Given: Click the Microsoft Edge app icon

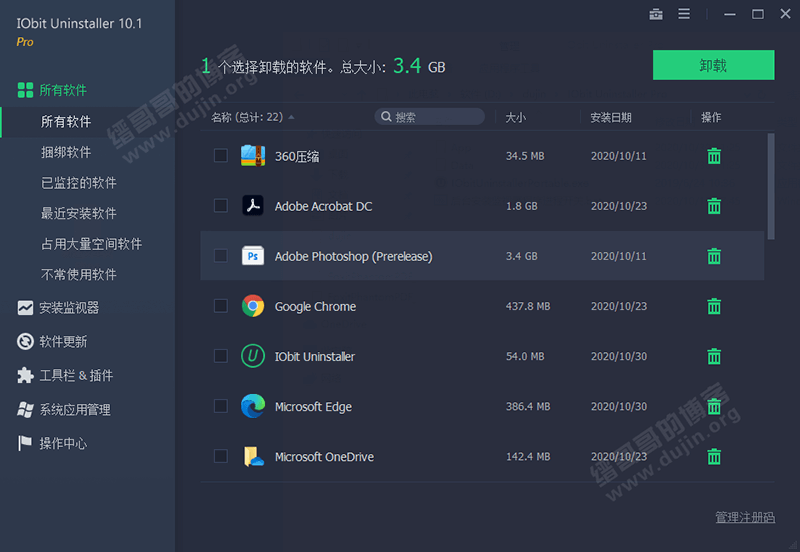Looking at the screenshot, I should tap(253, 406).
